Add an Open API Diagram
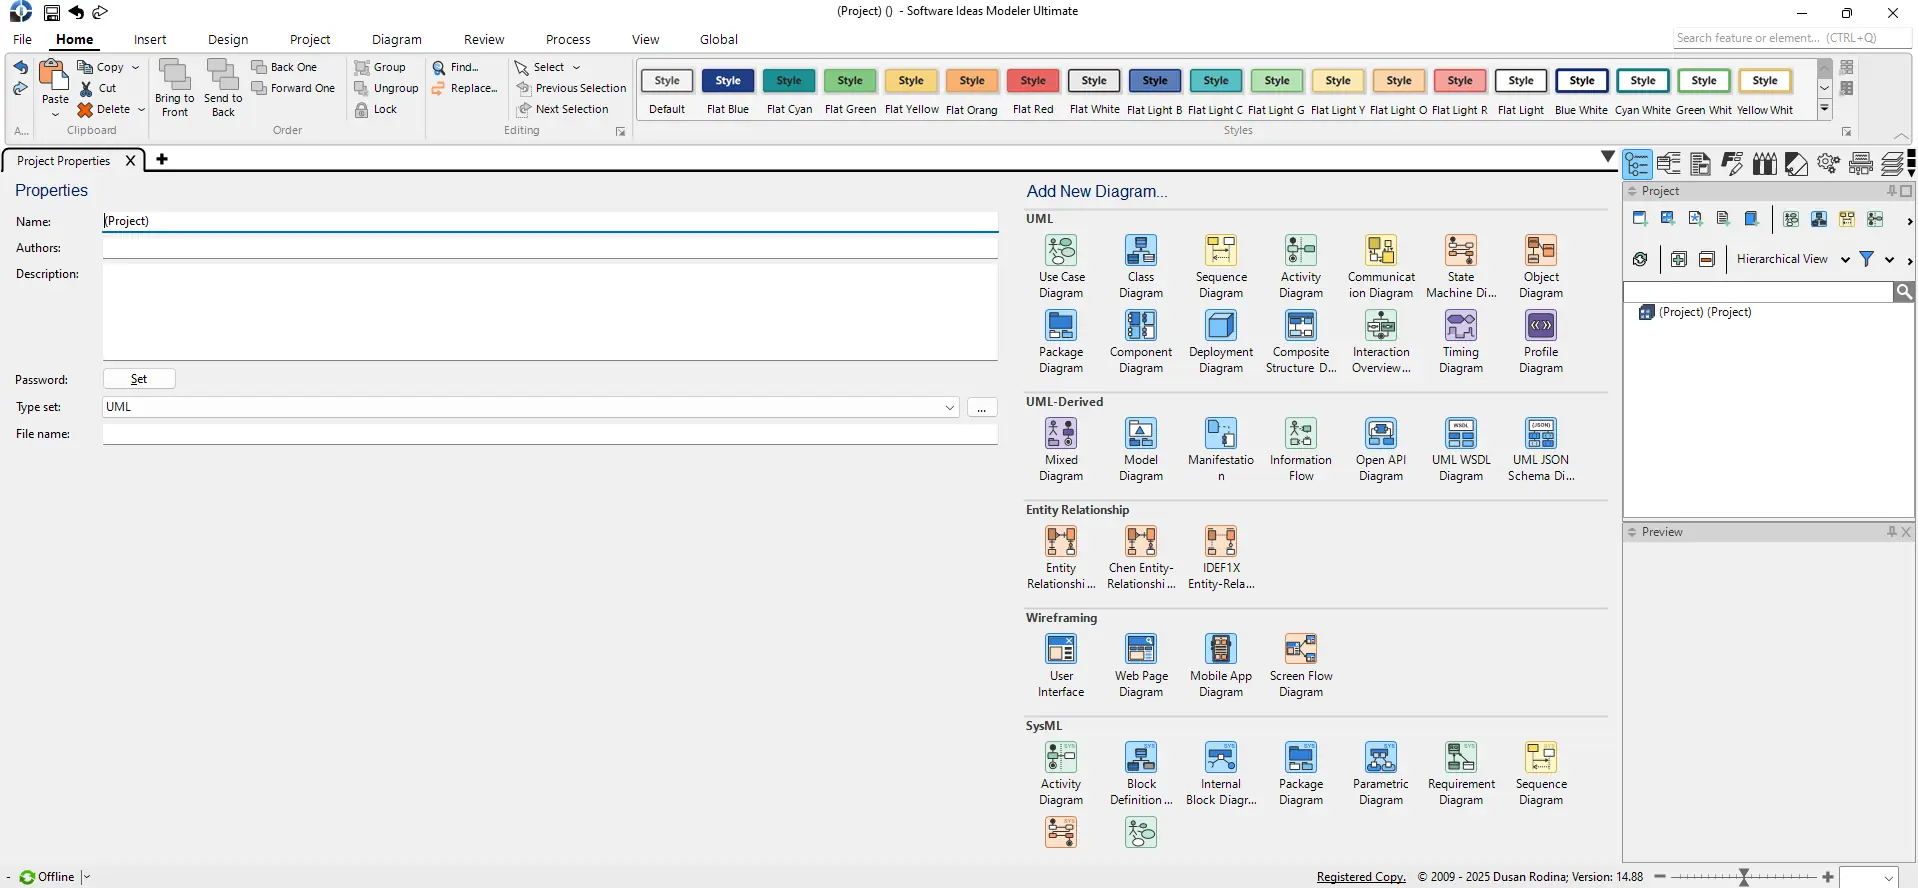1918x888 pixels. pos(1381,449)
